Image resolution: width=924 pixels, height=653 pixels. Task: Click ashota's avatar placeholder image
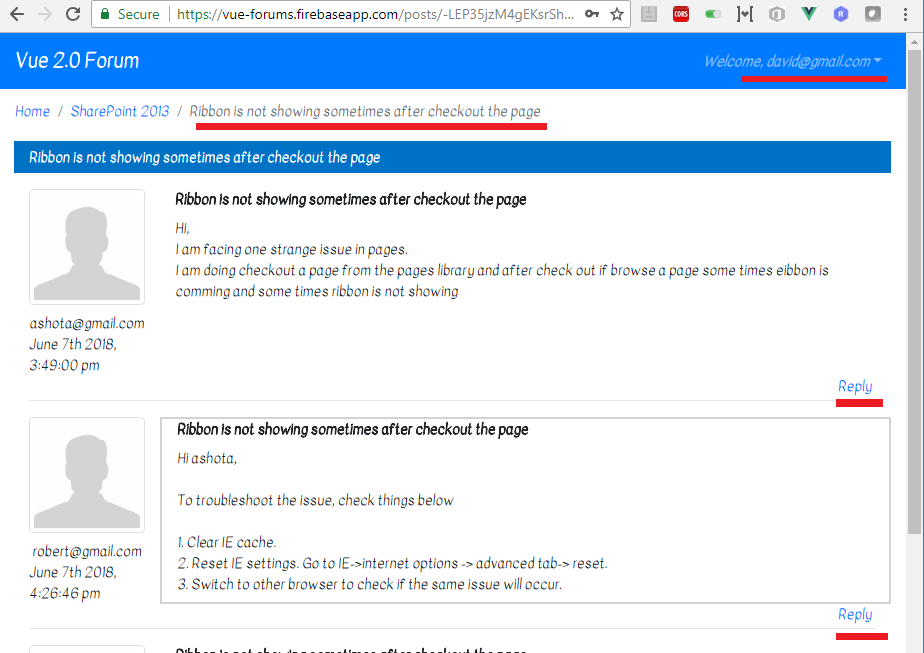tap(87, 247)
